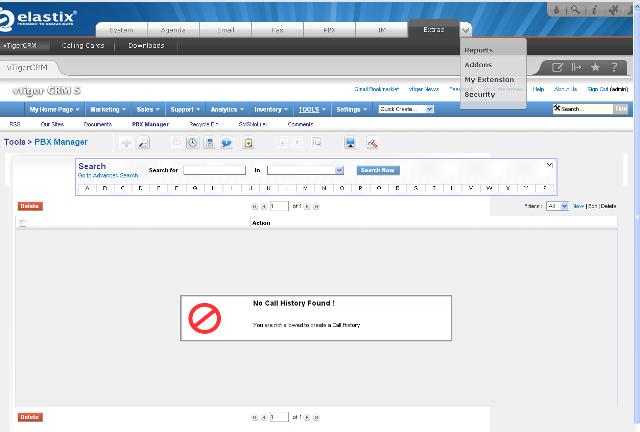Click the star bookmark icon
The width and height of the screenshot is (640, 432).
click(x=595, y=67)
